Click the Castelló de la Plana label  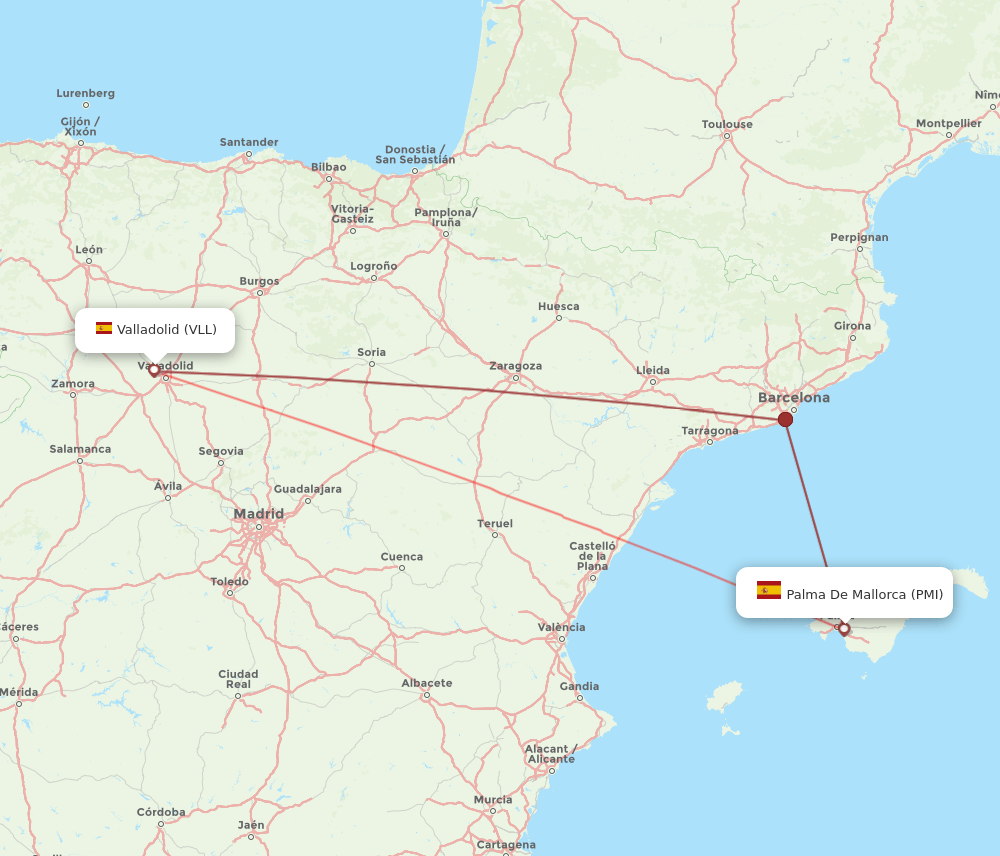tap(592, 556)
